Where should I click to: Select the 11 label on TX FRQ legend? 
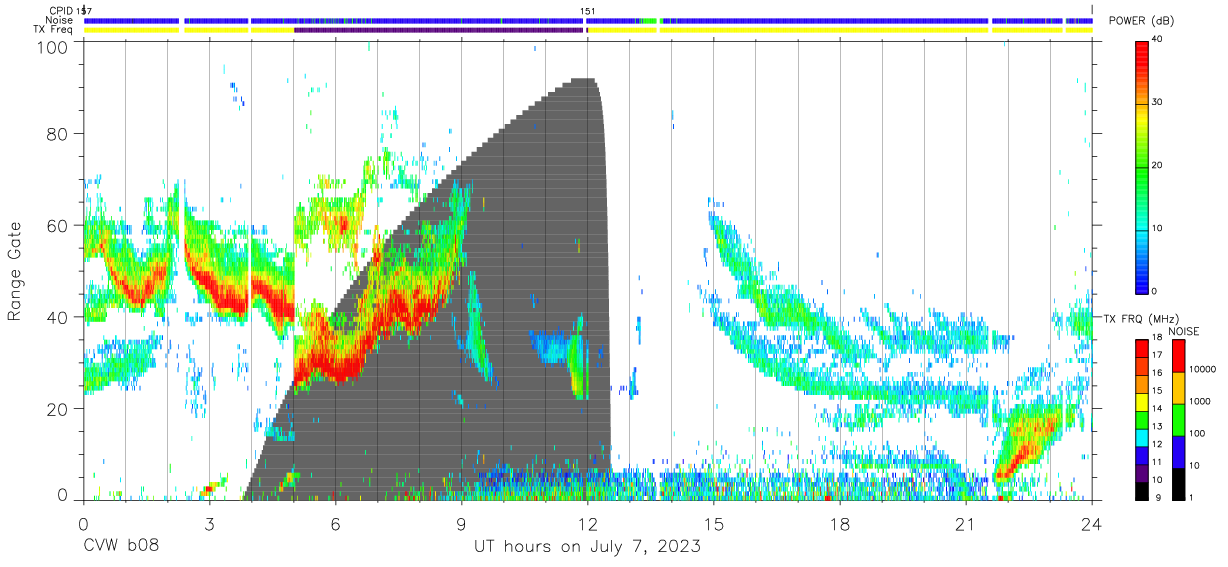click(1155, 462)
